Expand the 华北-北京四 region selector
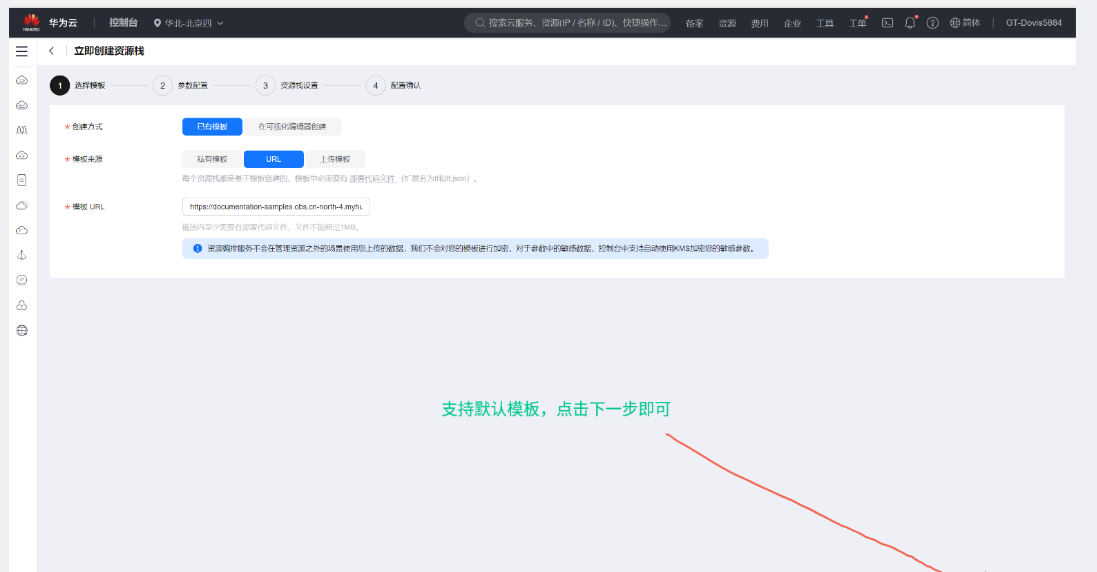1097x572 pixels. tap(189, 23)
